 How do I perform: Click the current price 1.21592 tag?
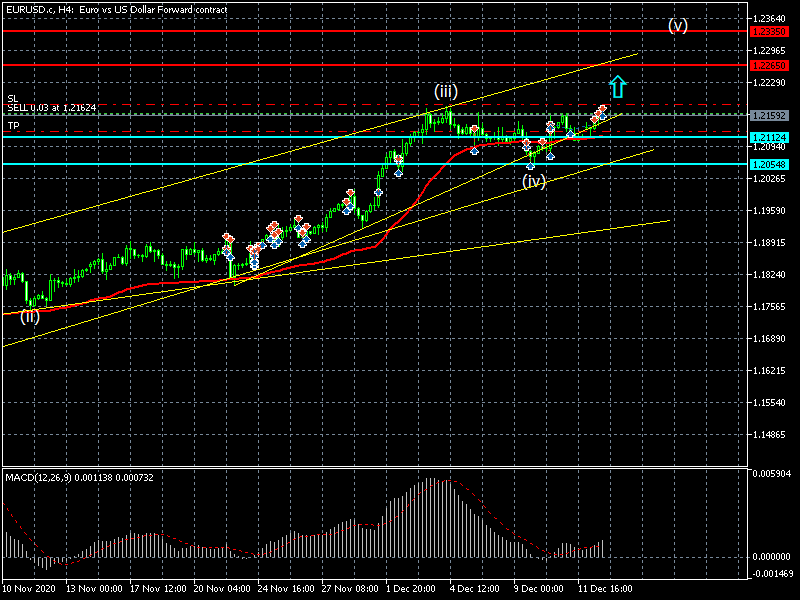[769, 115]
